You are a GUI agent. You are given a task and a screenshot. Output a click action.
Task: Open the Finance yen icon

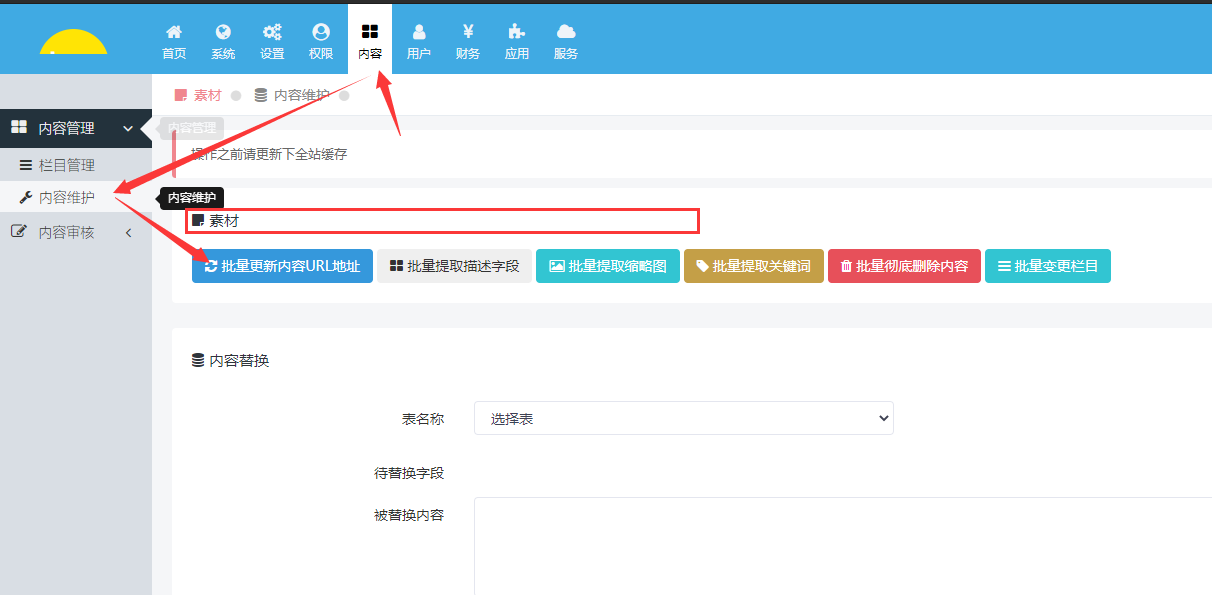coord(468,33)
